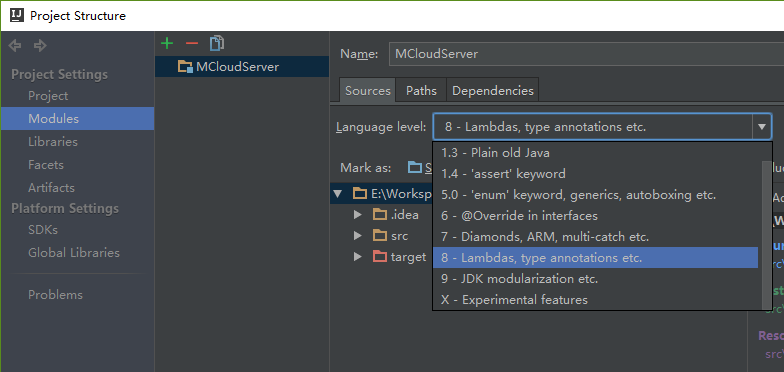Expand the target folder tree node
Screen dimensions: 784x372
[358, 257]
